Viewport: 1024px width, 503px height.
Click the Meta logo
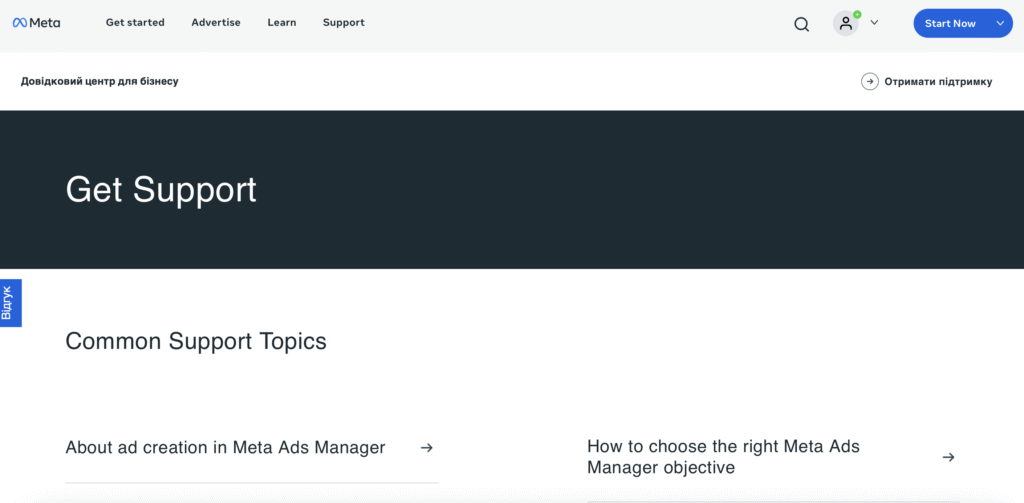(36, 23)
